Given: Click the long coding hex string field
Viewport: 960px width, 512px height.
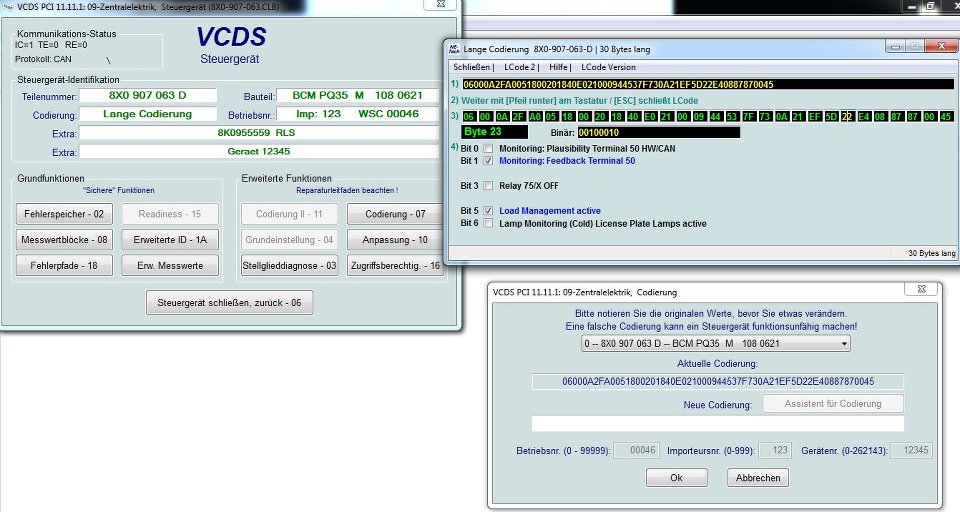Looking at the screenshot, I should (x=708, y=85).
